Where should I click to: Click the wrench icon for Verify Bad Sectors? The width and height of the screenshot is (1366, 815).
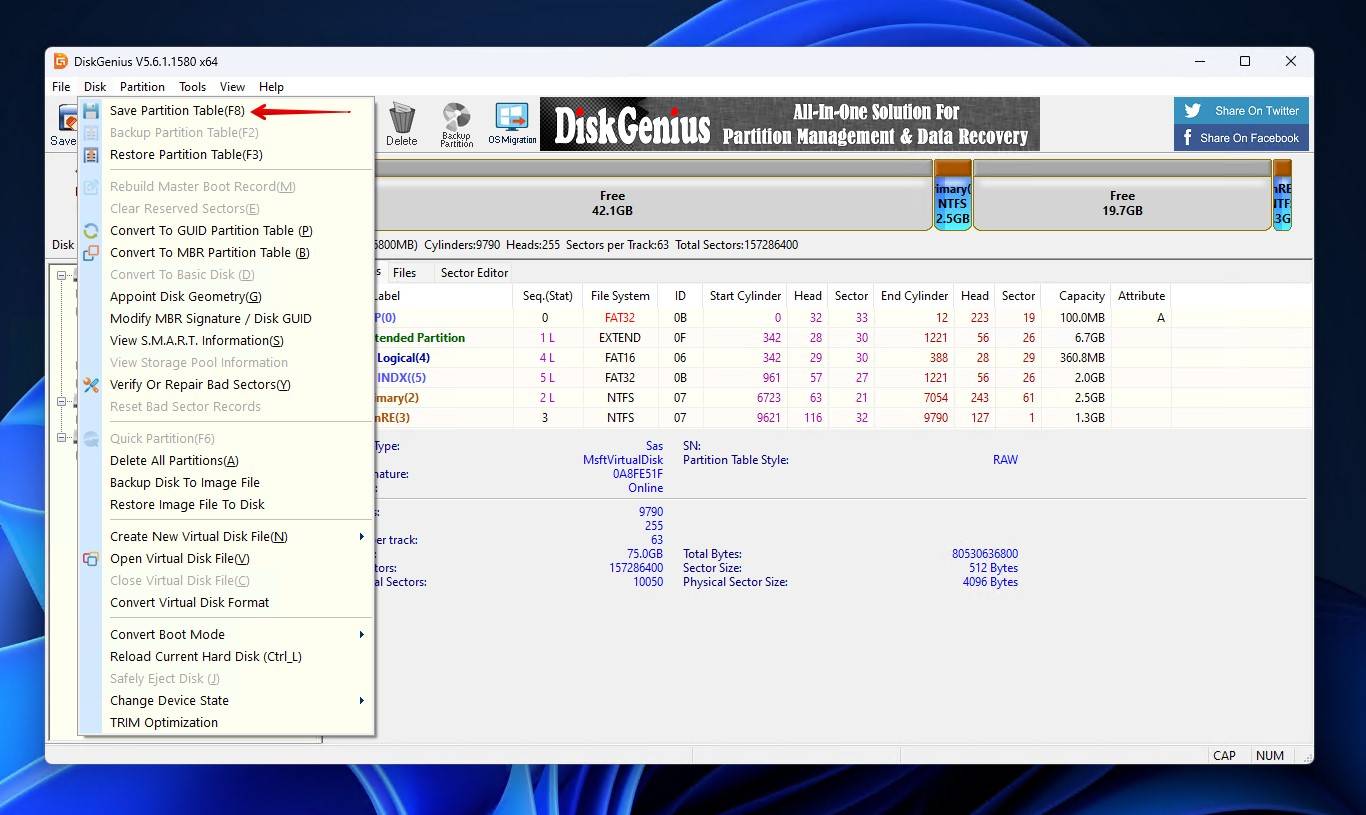click(x=91, y=385)
